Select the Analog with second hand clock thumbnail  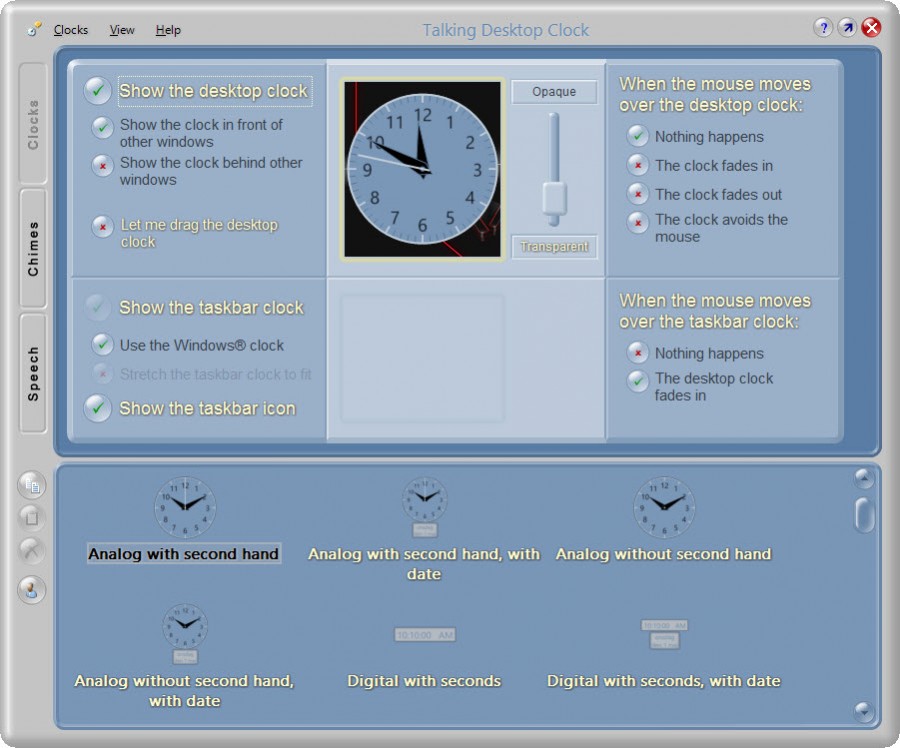(184, 507)
